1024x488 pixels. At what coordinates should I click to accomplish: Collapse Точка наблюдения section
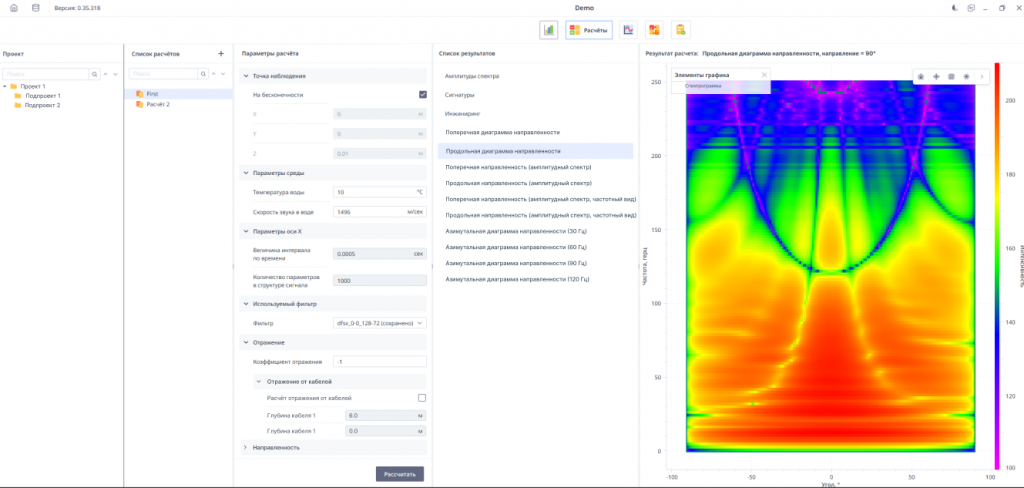(x=245, y=76)
